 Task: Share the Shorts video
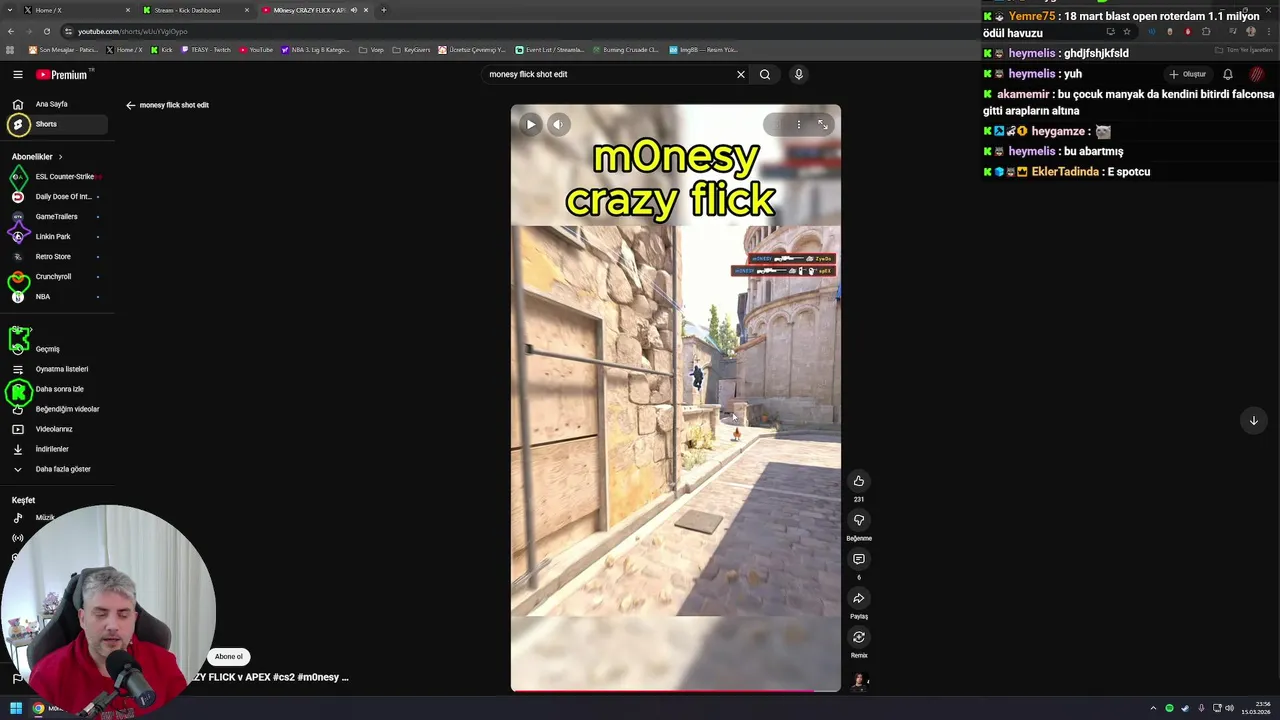click(858, 598)
